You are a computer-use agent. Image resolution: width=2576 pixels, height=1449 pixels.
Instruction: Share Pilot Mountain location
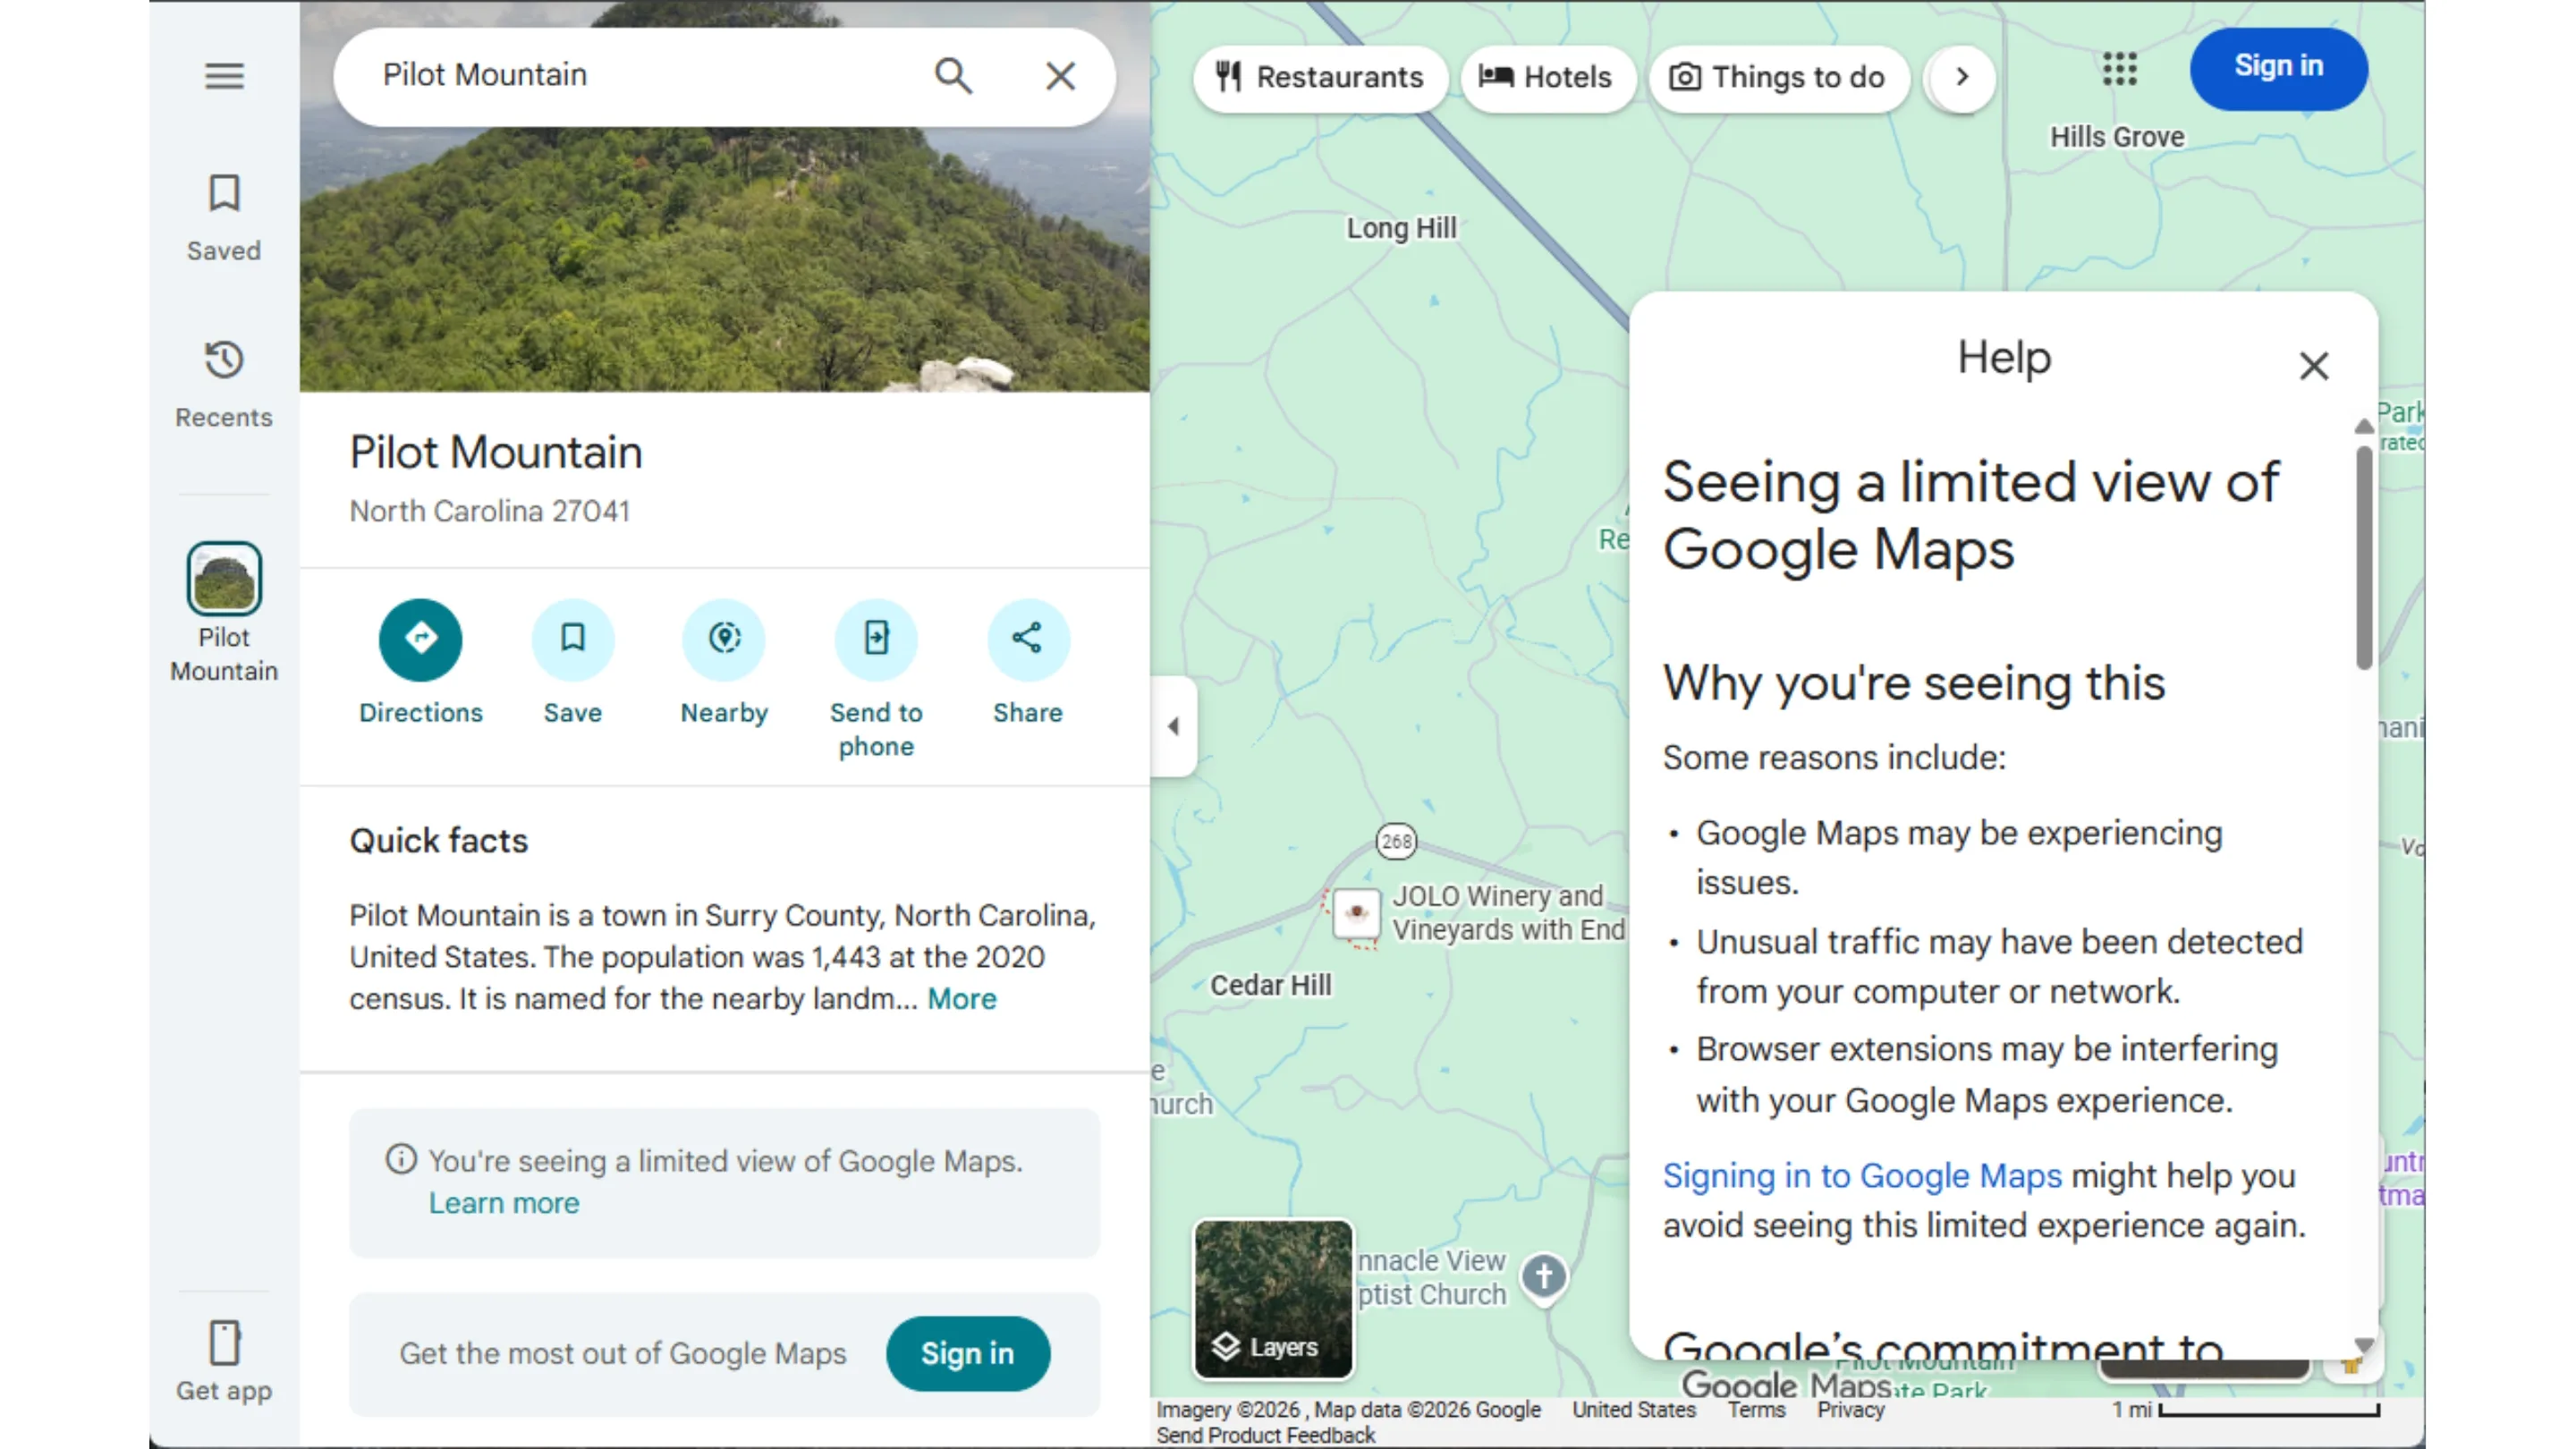(x=1027, y=640)
